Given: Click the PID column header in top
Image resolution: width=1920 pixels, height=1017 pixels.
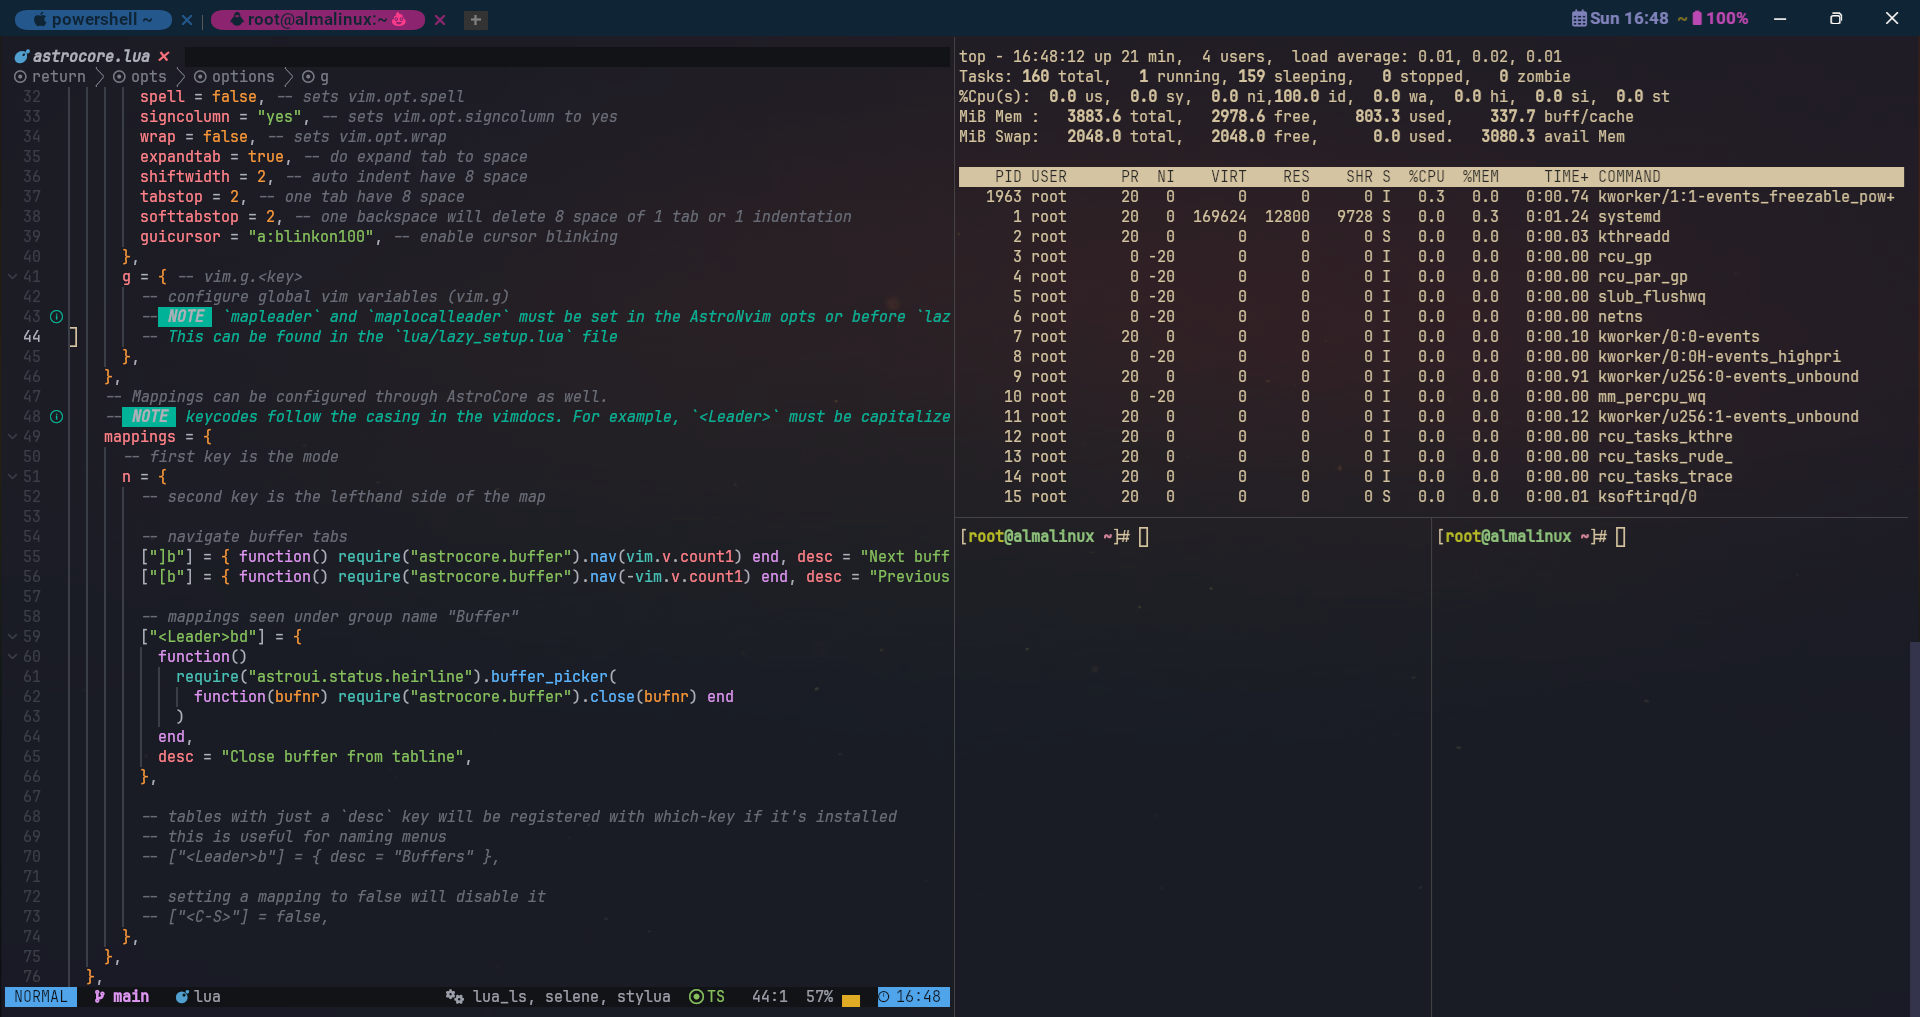Looking at the screenshot, I should pos(1008,176).
